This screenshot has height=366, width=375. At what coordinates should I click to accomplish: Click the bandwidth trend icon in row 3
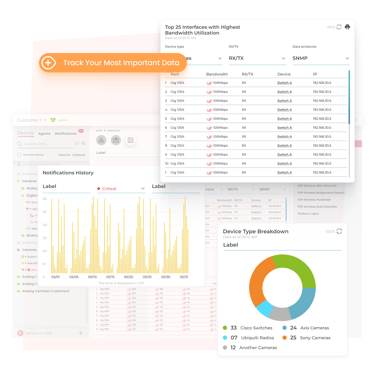pyautogui.click(x=209, y=101)
